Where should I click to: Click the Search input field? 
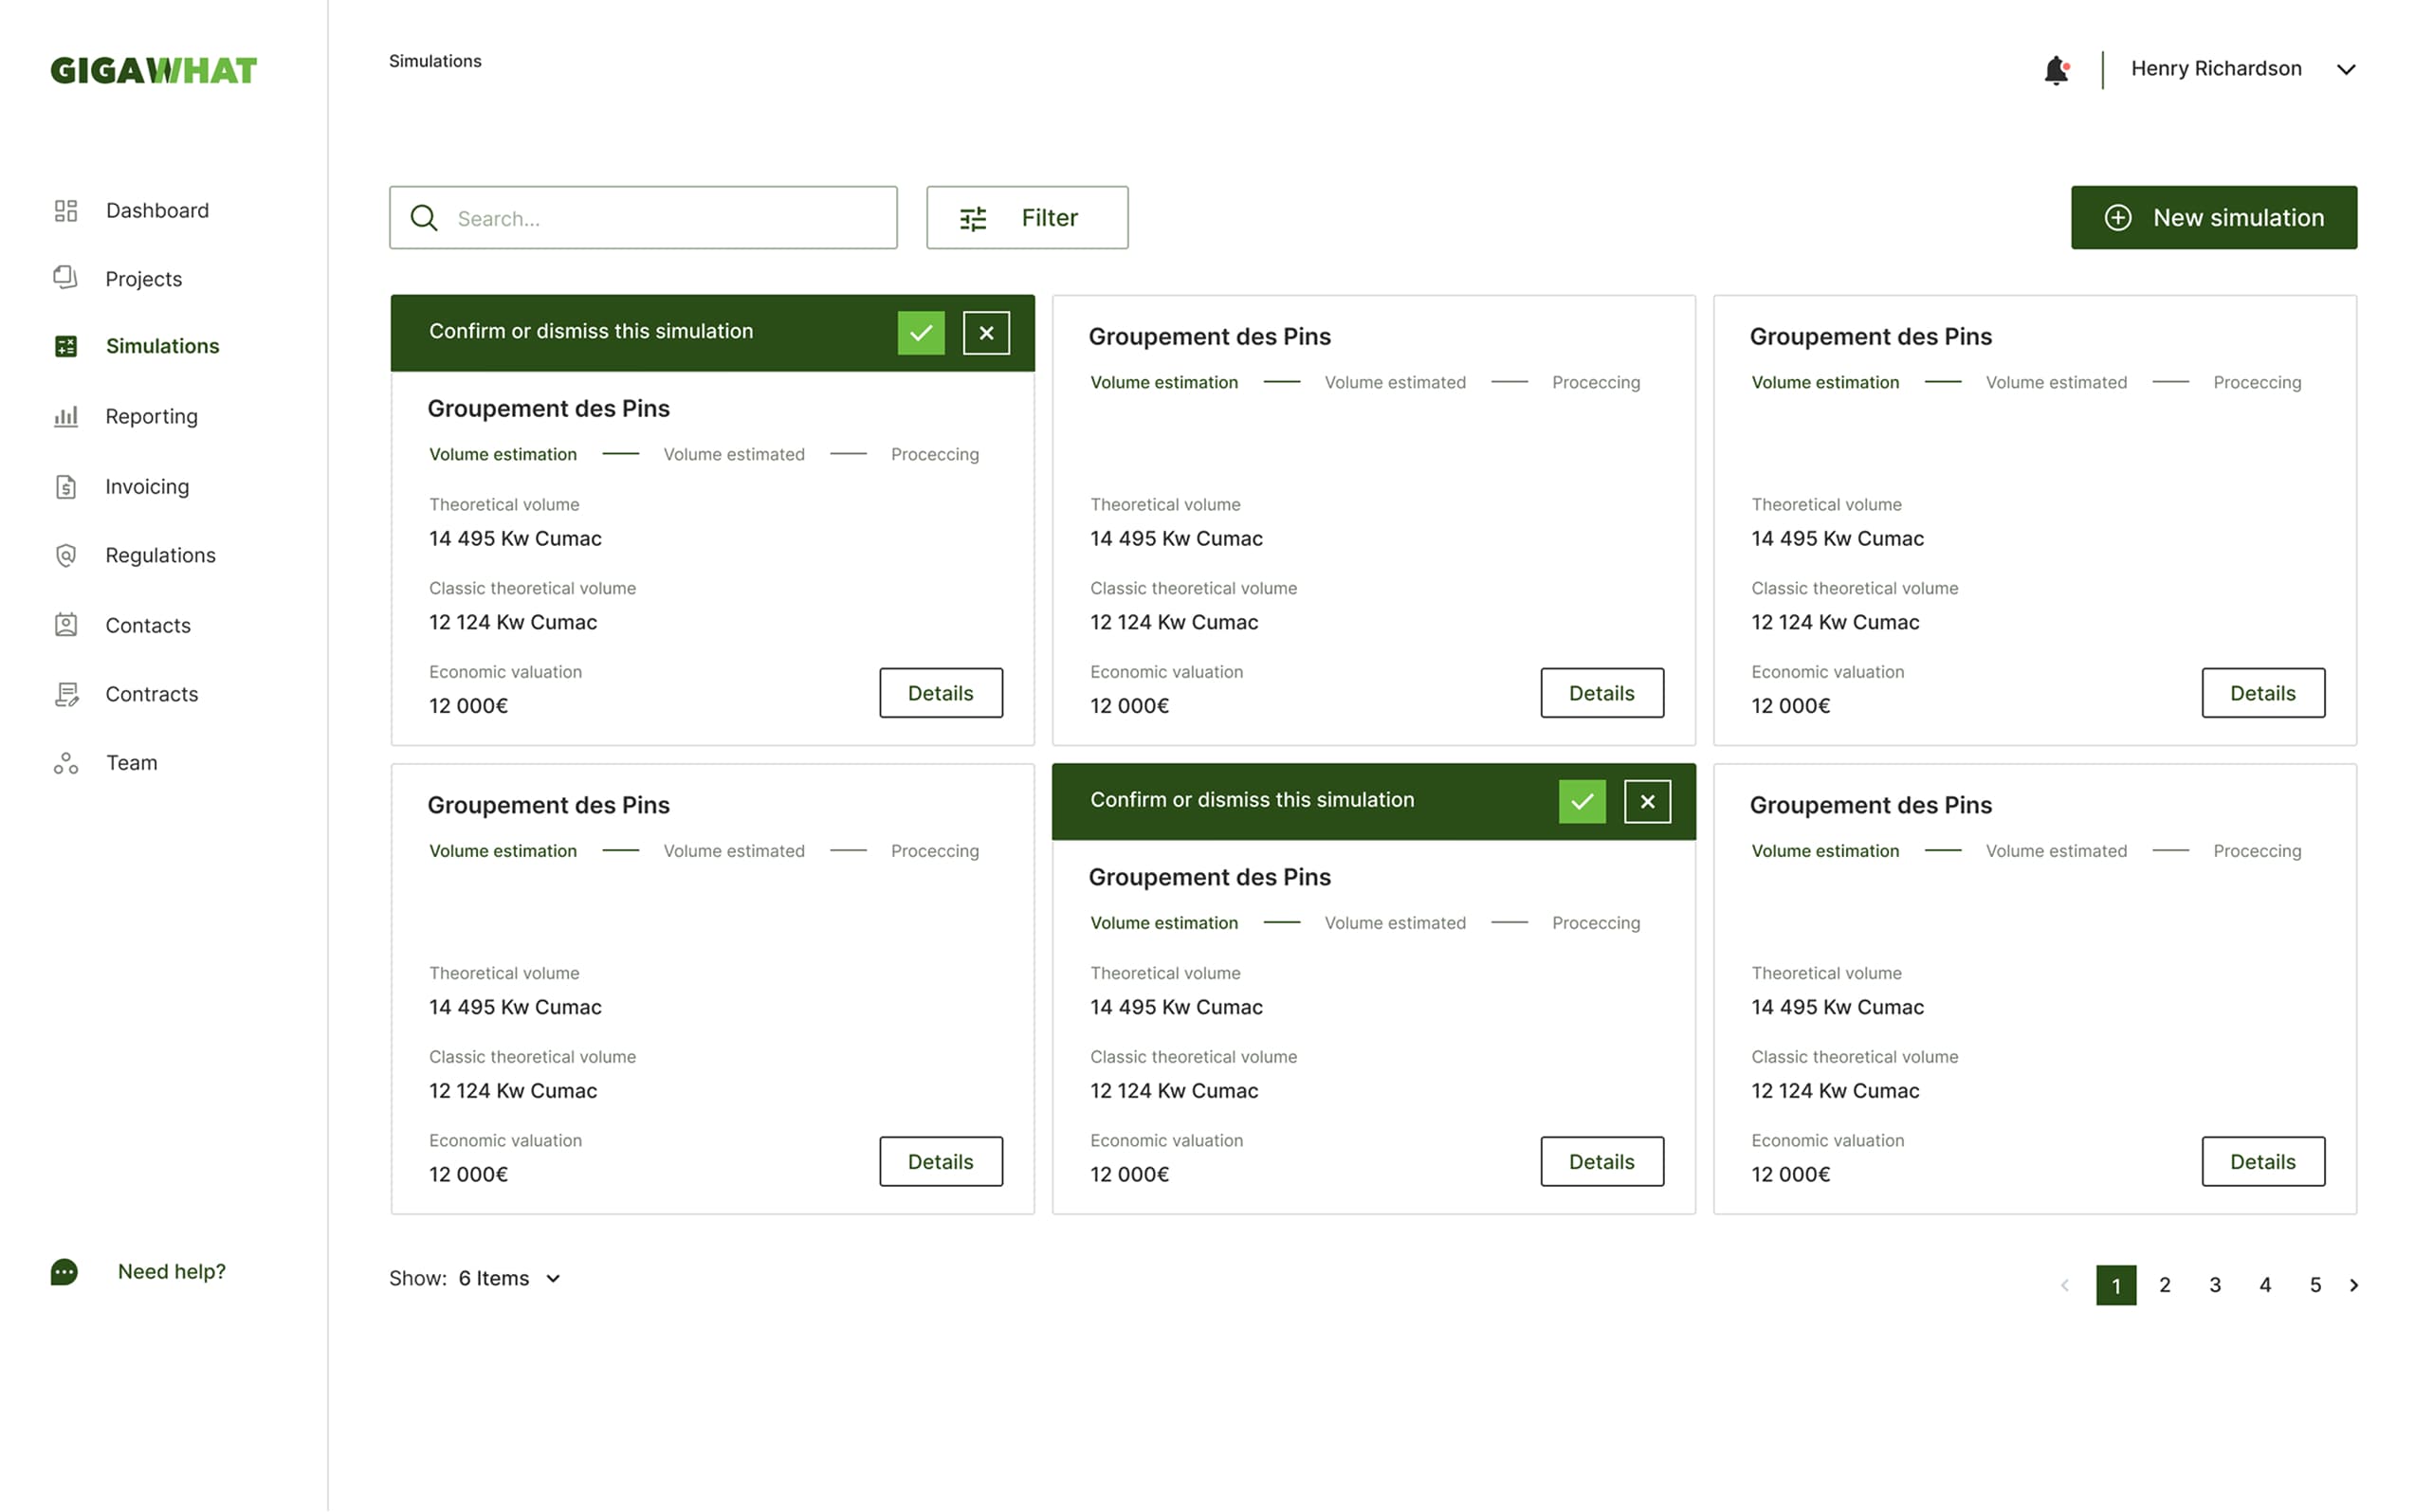(x=660, y=218)
